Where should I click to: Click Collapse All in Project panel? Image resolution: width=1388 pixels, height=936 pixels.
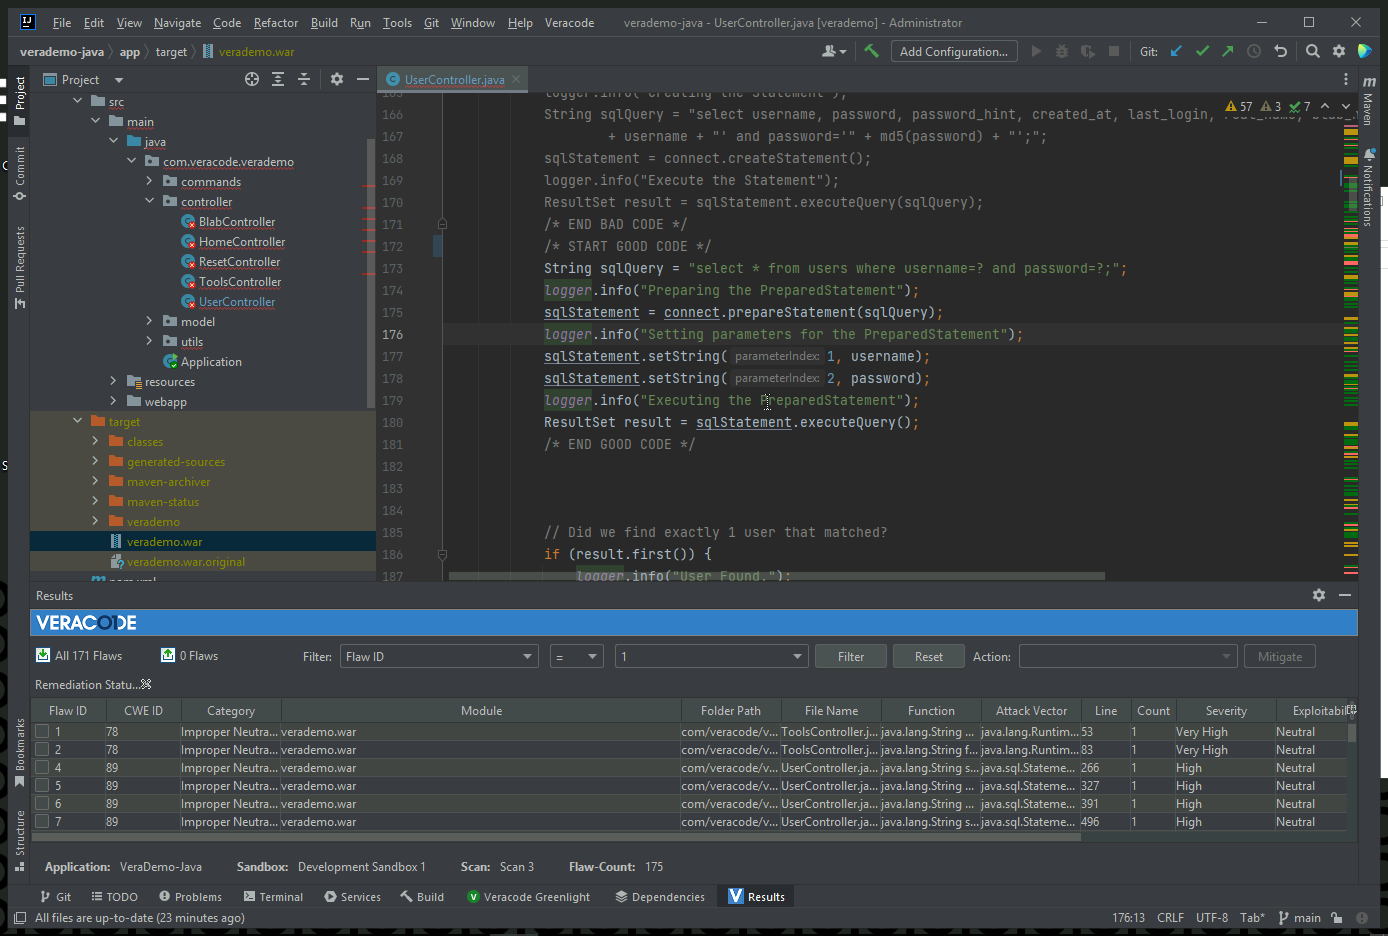[304, 79]
